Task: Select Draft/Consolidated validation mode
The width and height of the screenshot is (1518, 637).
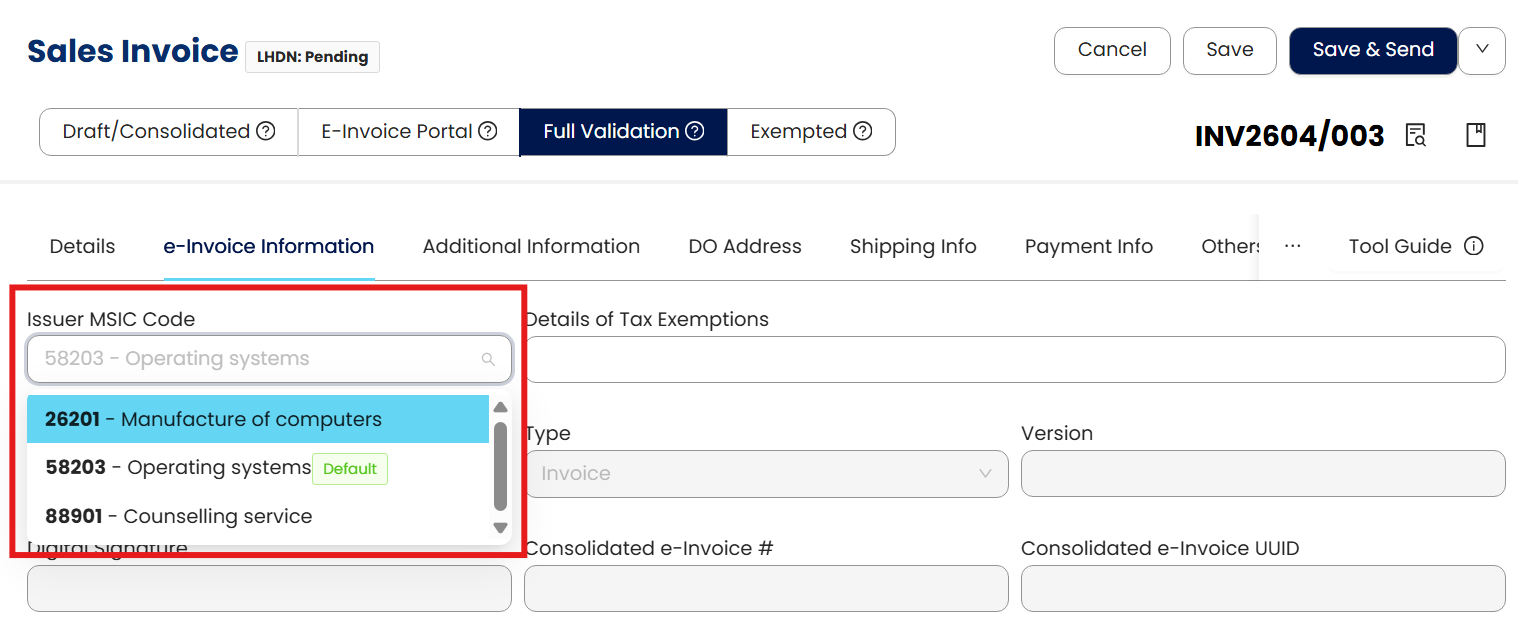Action: pos(156,131)
